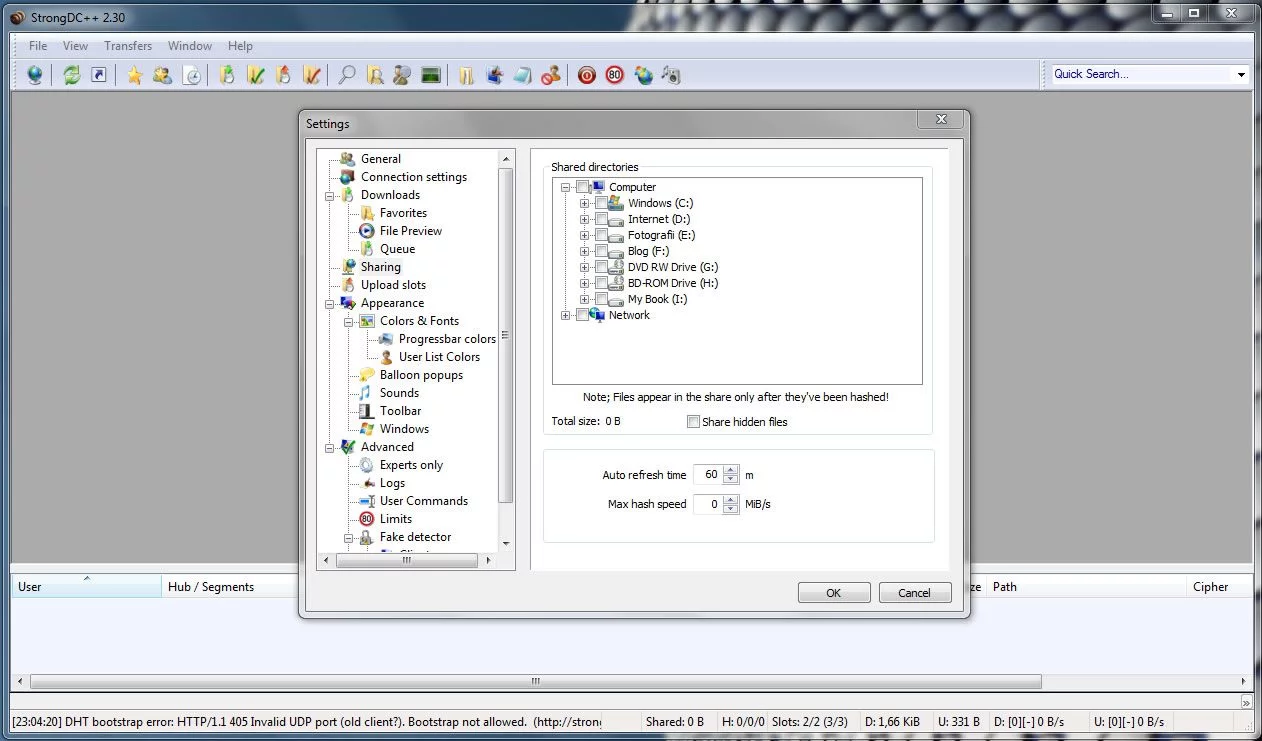Open the Quick Search dropdown arrow

pyautogui.click(x=1241, y=74)
